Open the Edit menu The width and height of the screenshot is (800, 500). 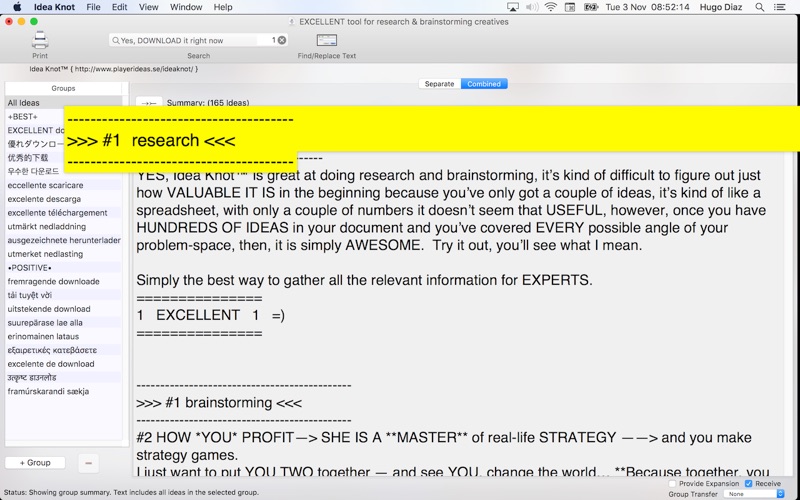(x=119, y=7)
